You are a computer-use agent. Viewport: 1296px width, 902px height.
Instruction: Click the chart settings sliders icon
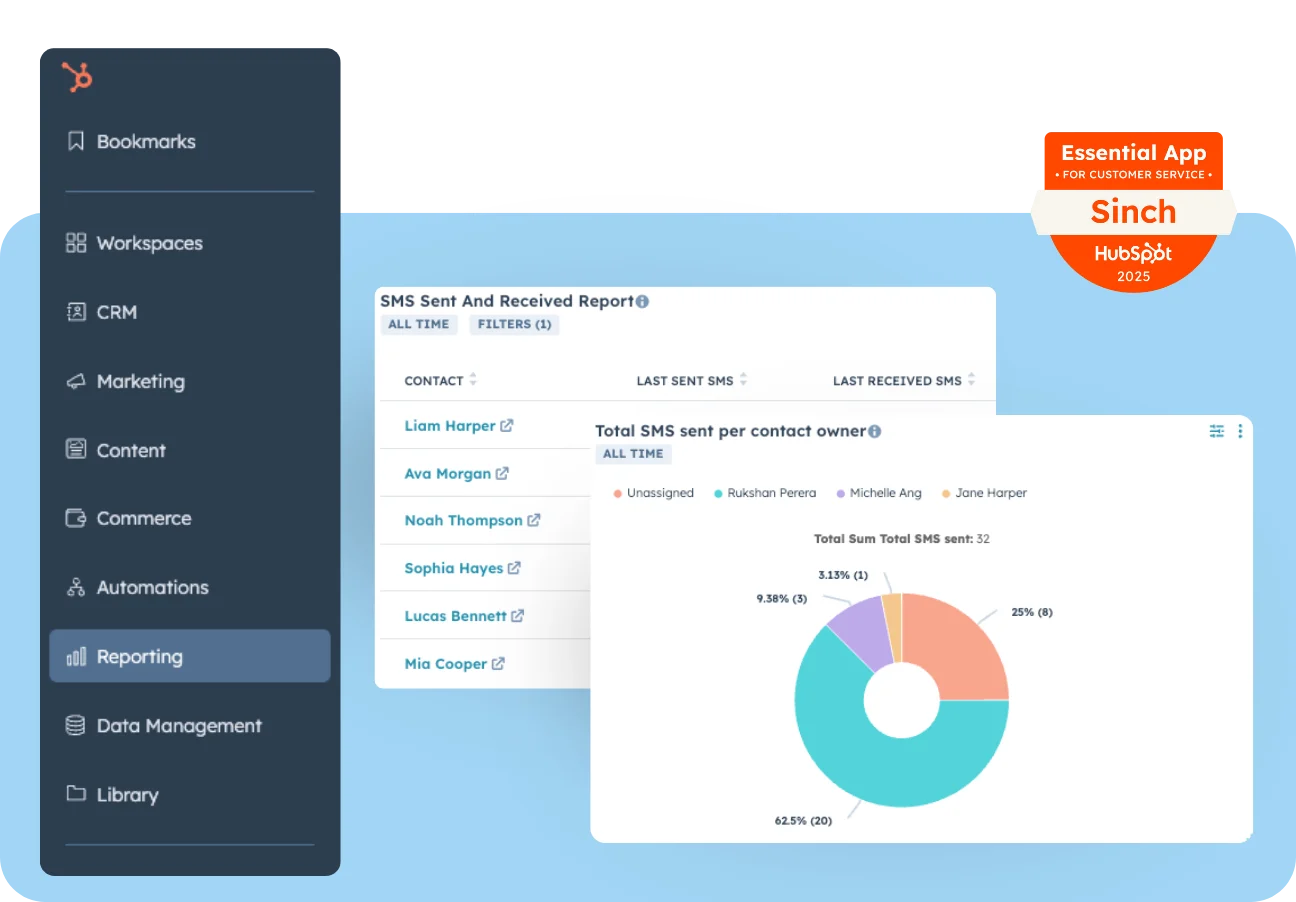(1216, 431)
